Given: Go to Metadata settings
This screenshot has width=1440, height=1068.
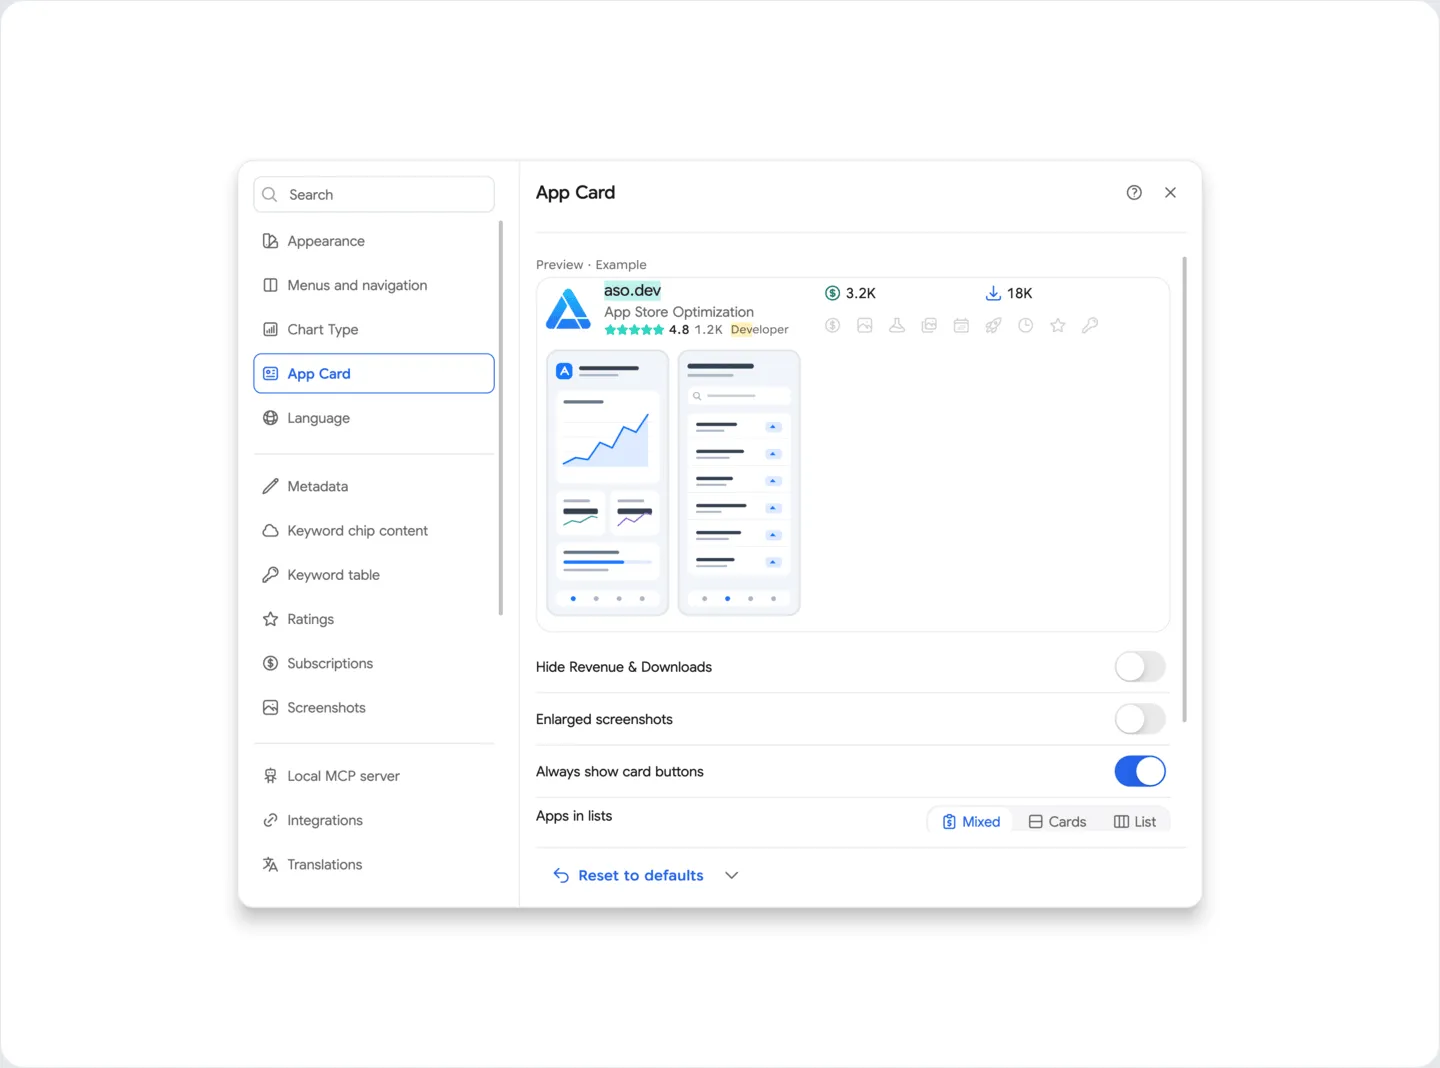Looking at the screenshot, I should (373, 486).
